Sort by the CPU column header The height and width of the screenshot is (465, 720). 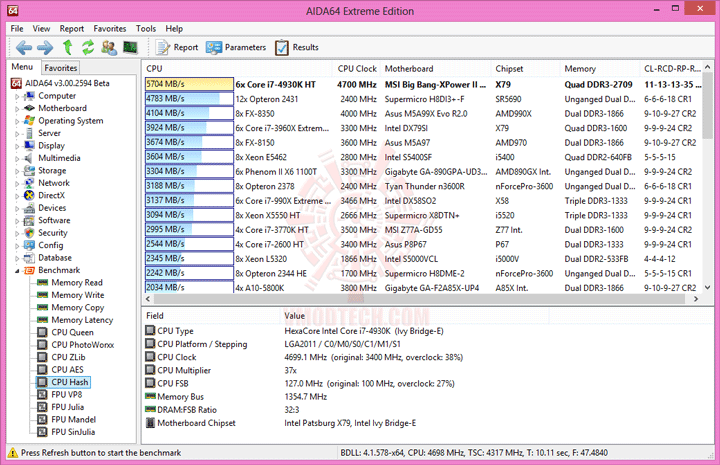237,68
